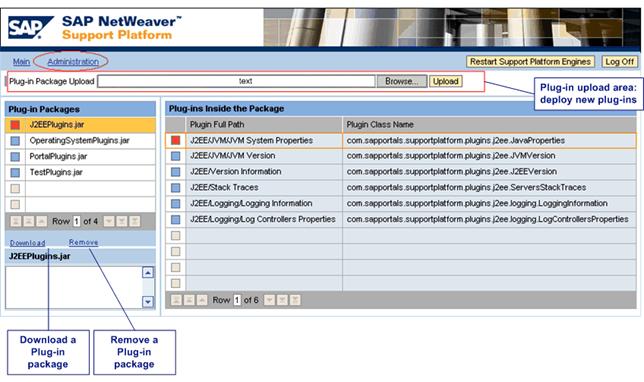Click Restart Support Platform Engines button
Screen dimensions: 644x382
(x=530, y=62)
